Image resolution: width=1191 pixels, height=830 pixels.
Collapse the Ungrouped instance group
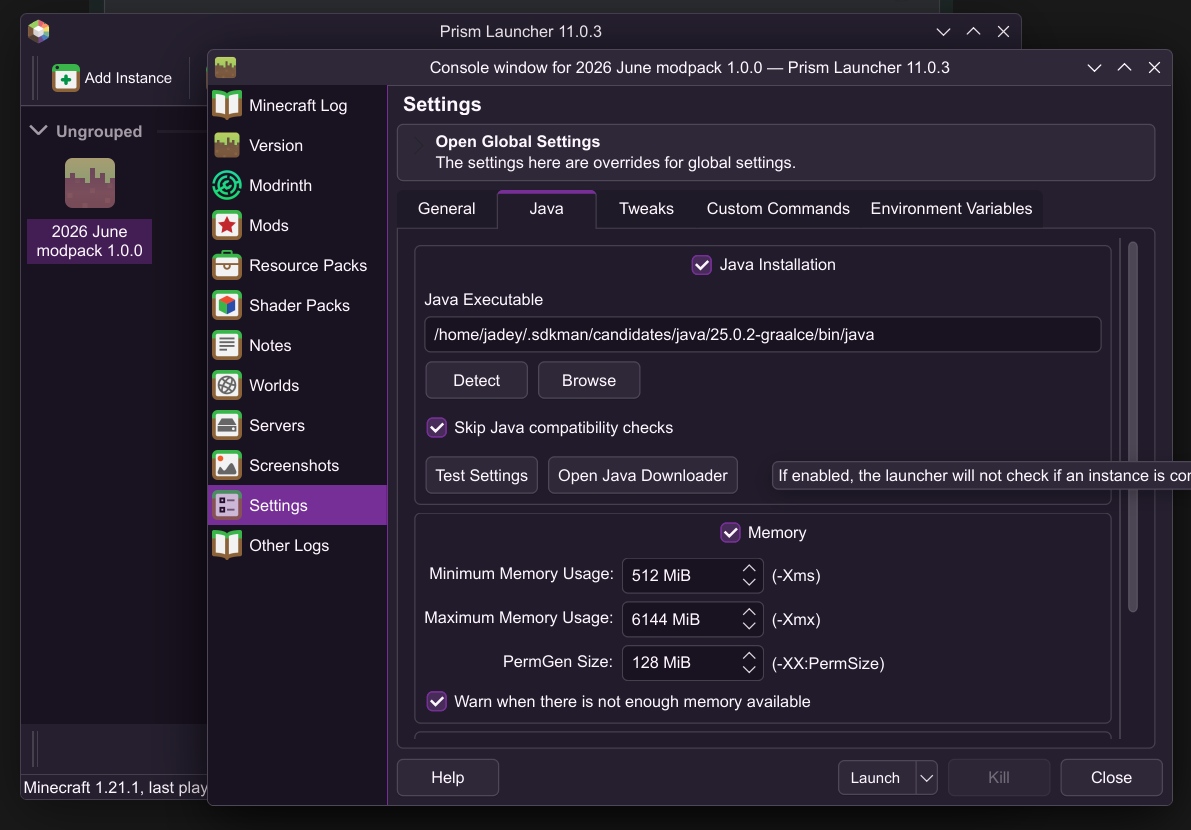[x=39, y=131]
